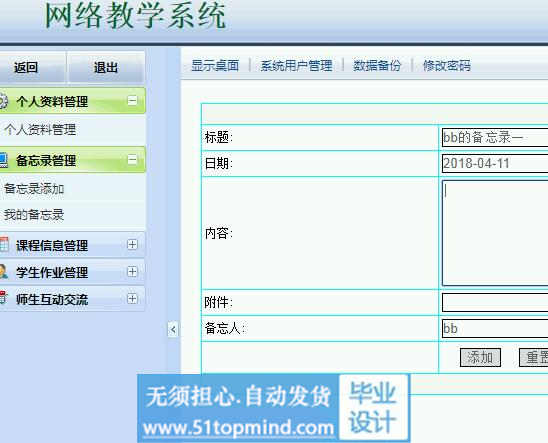Viewport: 548px width, 443px height.
Task: Click the icon beside 师生互动交流
Action: click(x=3, y=299)
